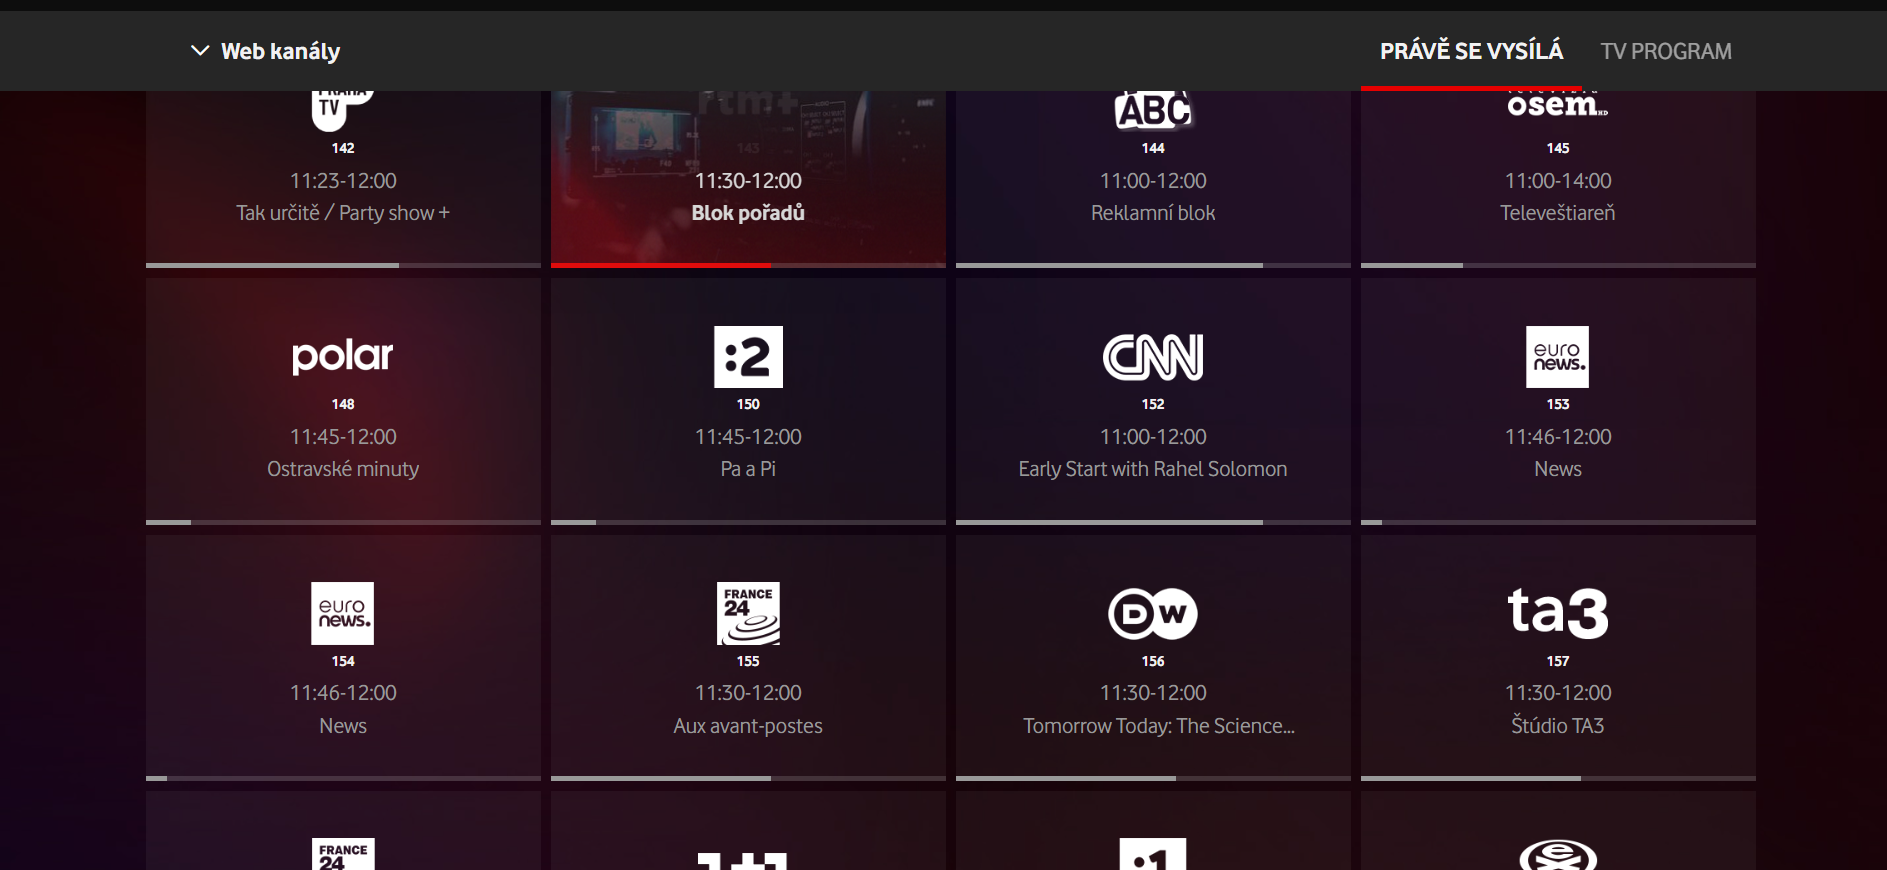Screen dimensions: 1887x870
Task: Open Early Start with Rahel Solomon
Action: point(1152,469)
